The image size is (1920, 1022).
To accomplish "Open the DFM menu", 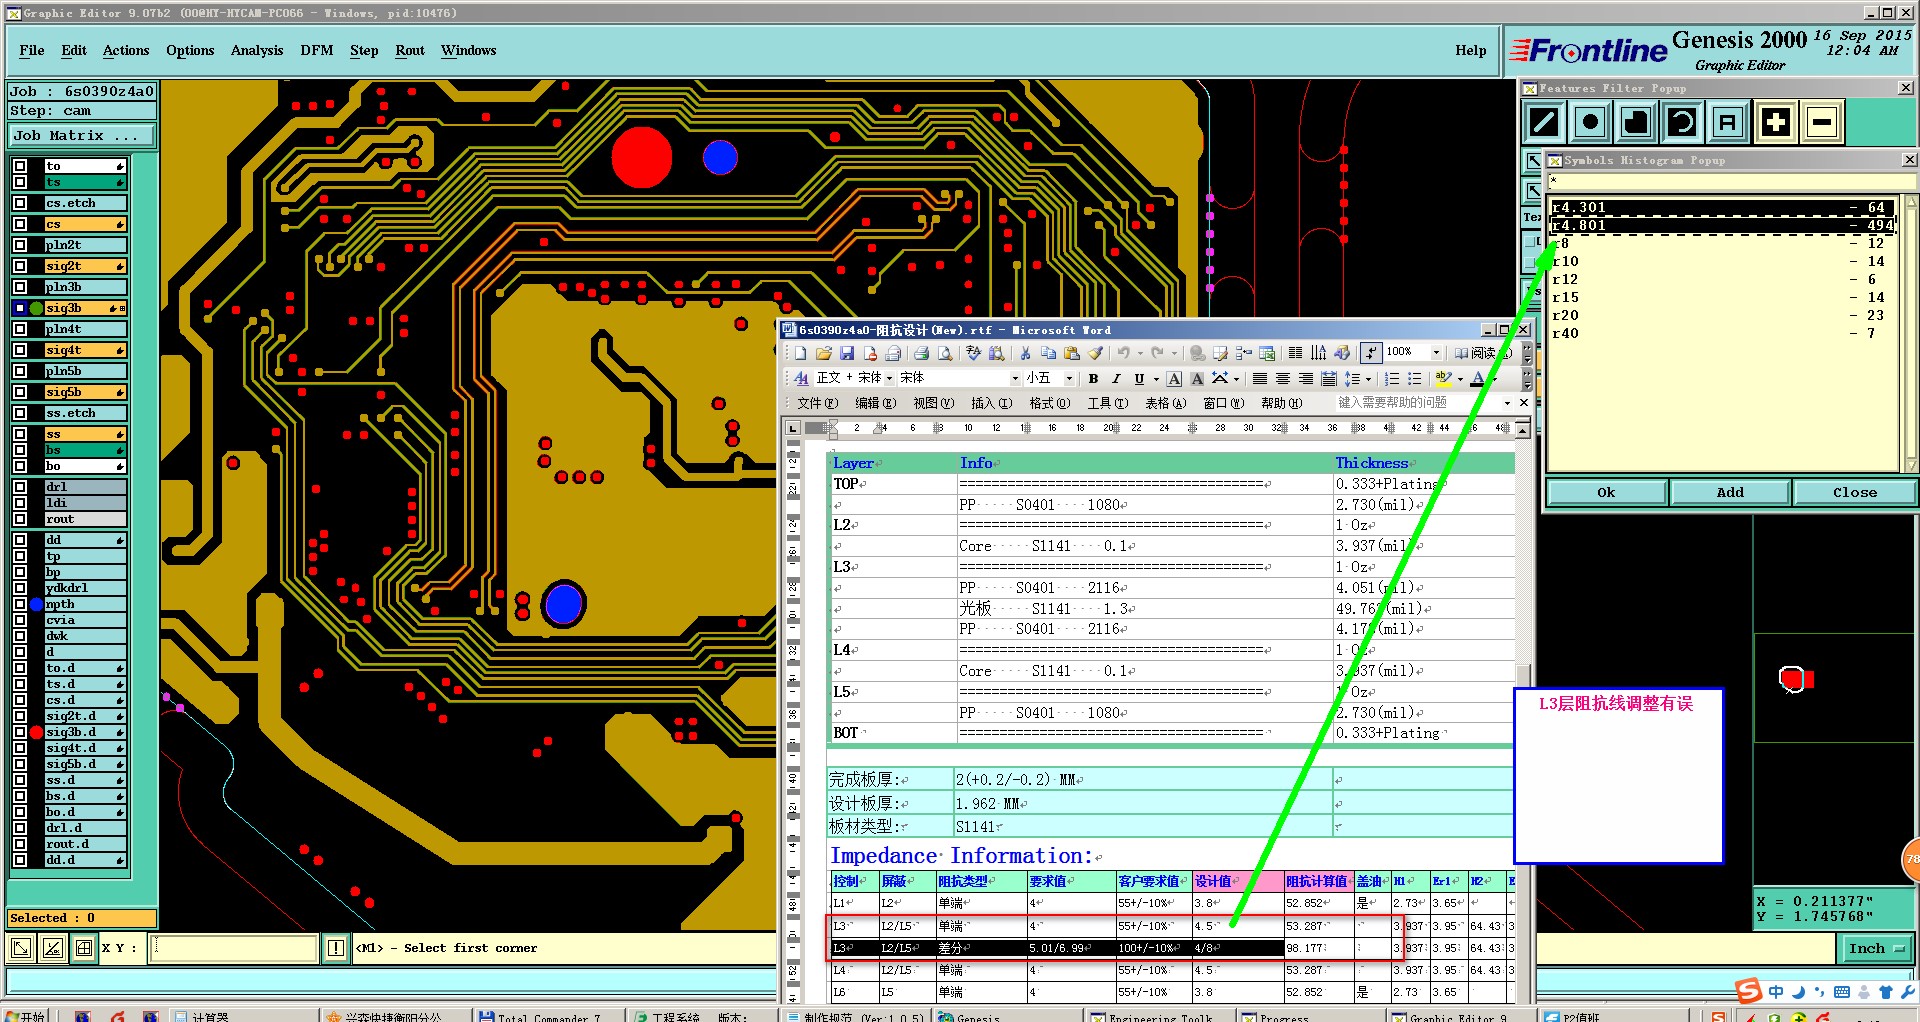I will pos(316,50).
